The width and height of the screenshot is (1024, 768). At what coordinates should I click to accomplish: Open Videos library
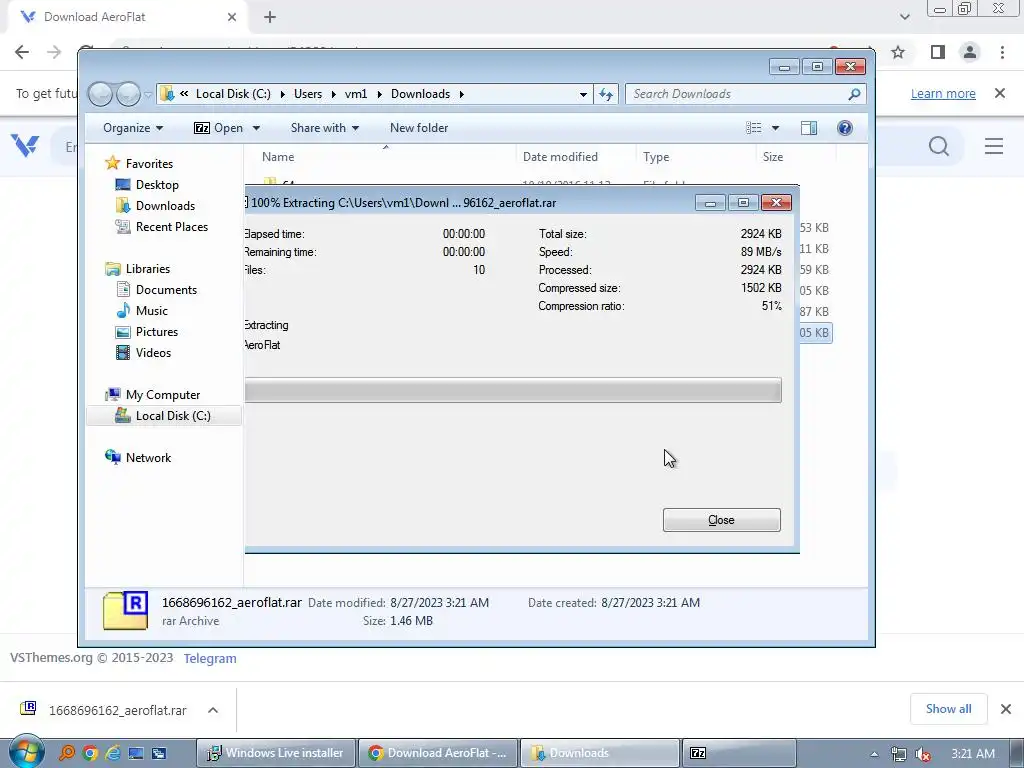[153, 353]
